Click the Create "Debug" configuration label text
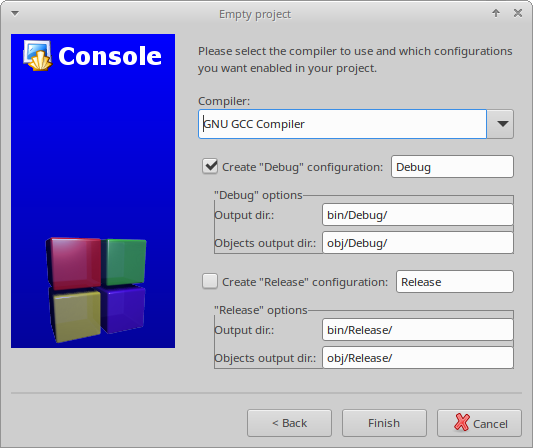Viewport: 533px width, 448px height. [303, 167]
